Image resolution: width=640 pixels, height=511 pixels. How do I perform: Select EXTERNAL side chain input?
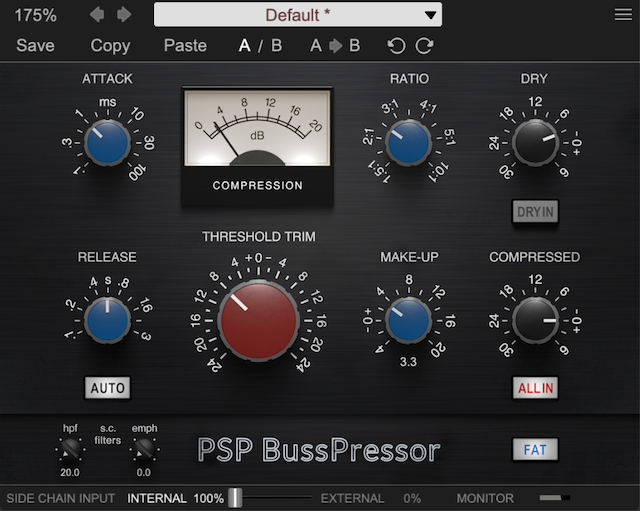click(x=352, y=498)
